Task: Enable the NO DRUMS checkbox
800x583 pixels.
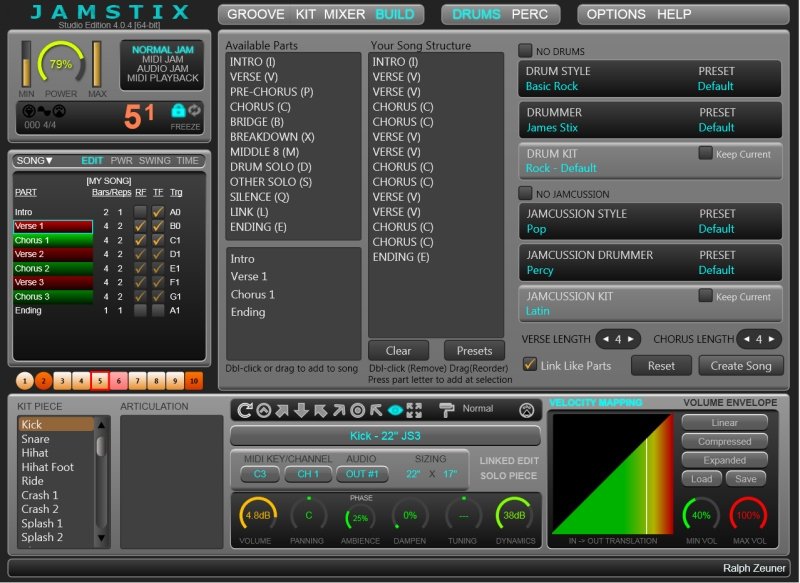Action: click(x=525, y=50)
